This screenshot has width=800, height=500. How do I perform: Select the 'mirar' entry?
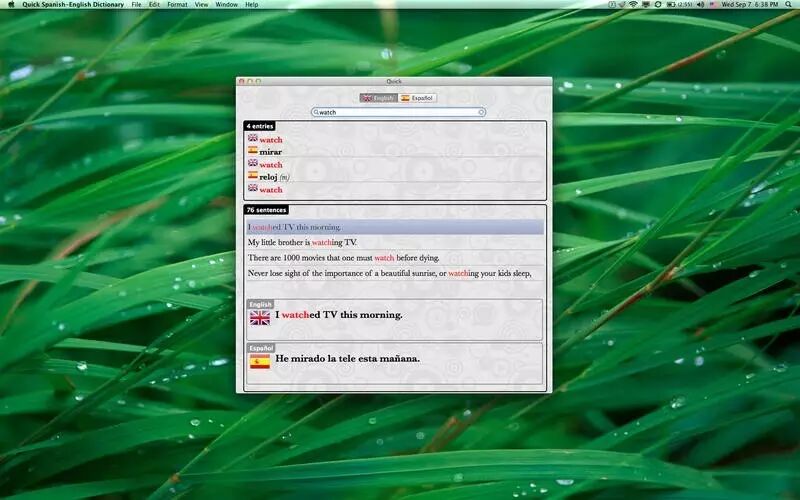tap(270, 152)
